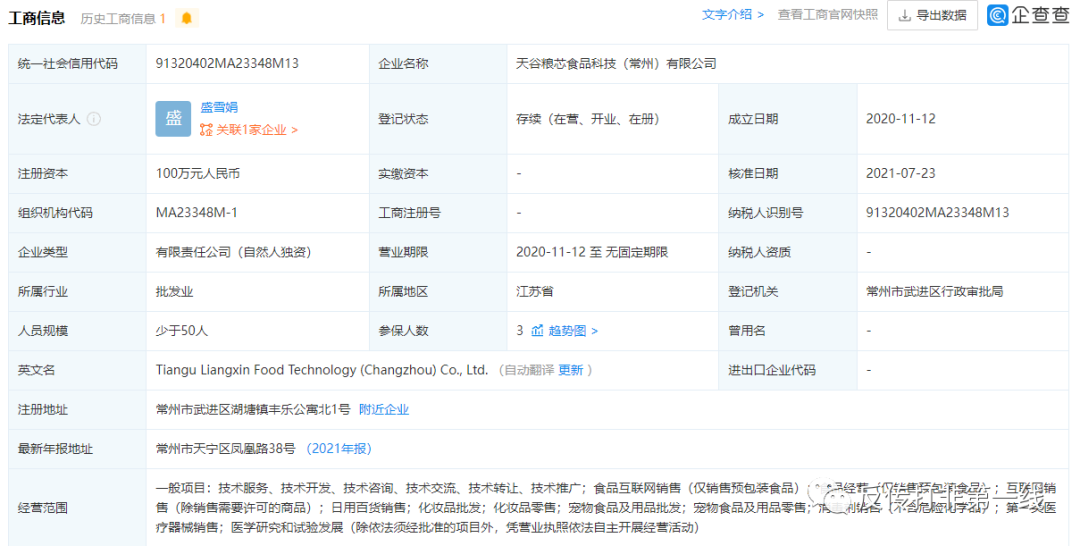Viewport: 1080px width, 546px height.
Task: Click the 纳税人资质 label
Action: (x=759, y=252)
